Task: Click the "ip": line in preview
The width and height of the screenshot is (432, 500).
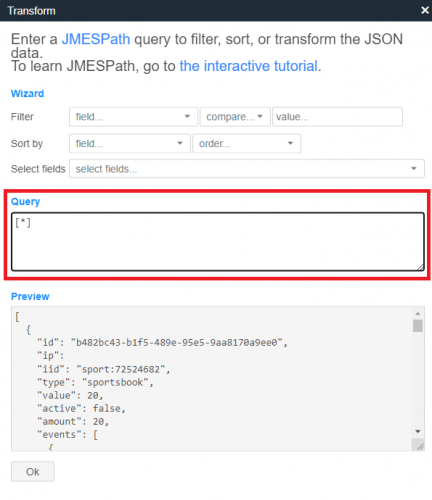Action: [51, 356]
